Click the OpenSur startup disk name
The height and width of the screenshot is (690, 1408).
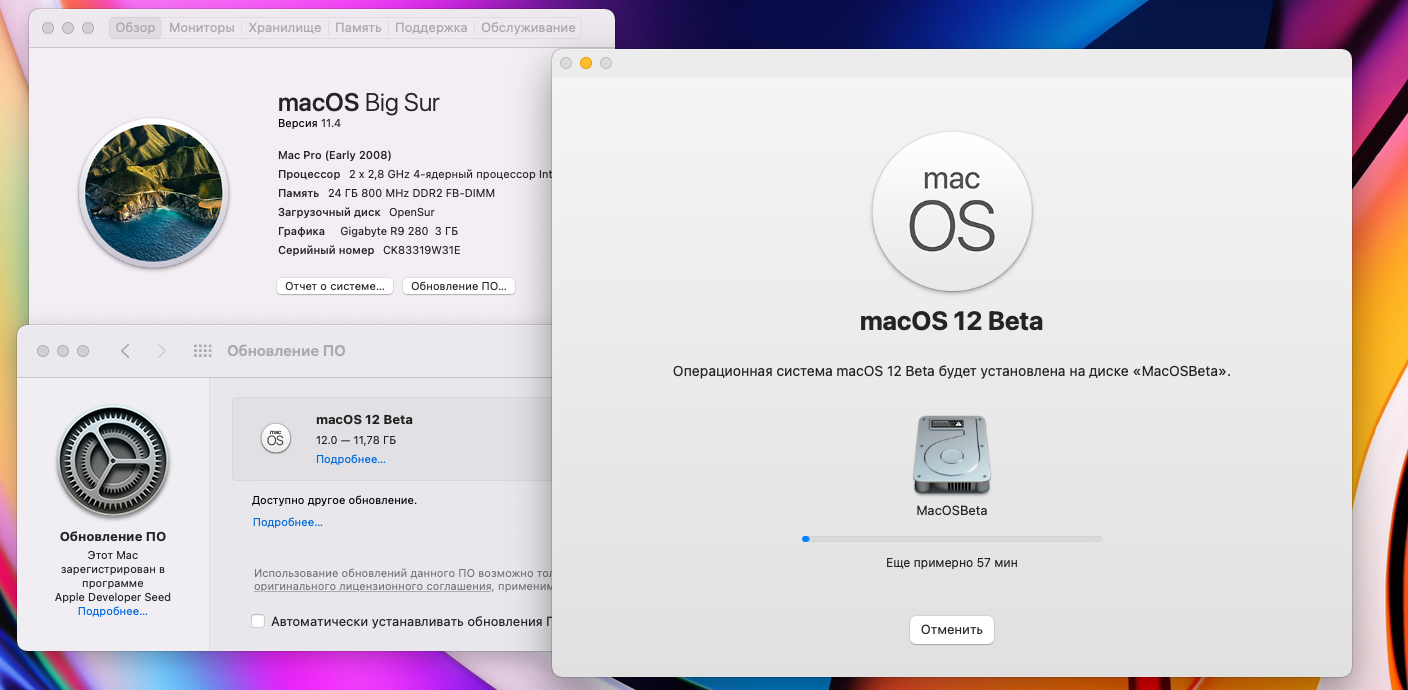tap(414, 212)
